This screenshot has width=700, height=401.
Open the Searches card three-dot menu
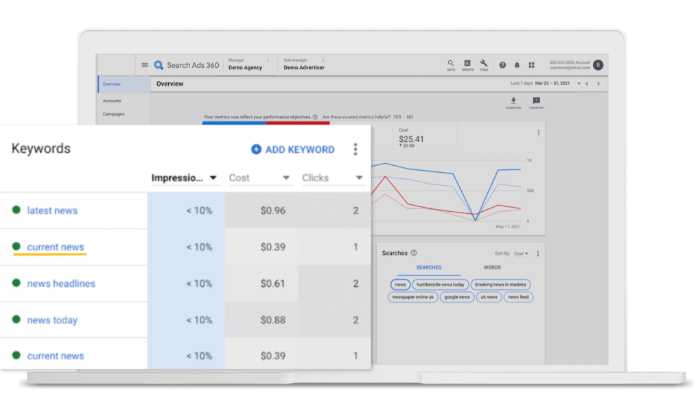pos(538,253)
